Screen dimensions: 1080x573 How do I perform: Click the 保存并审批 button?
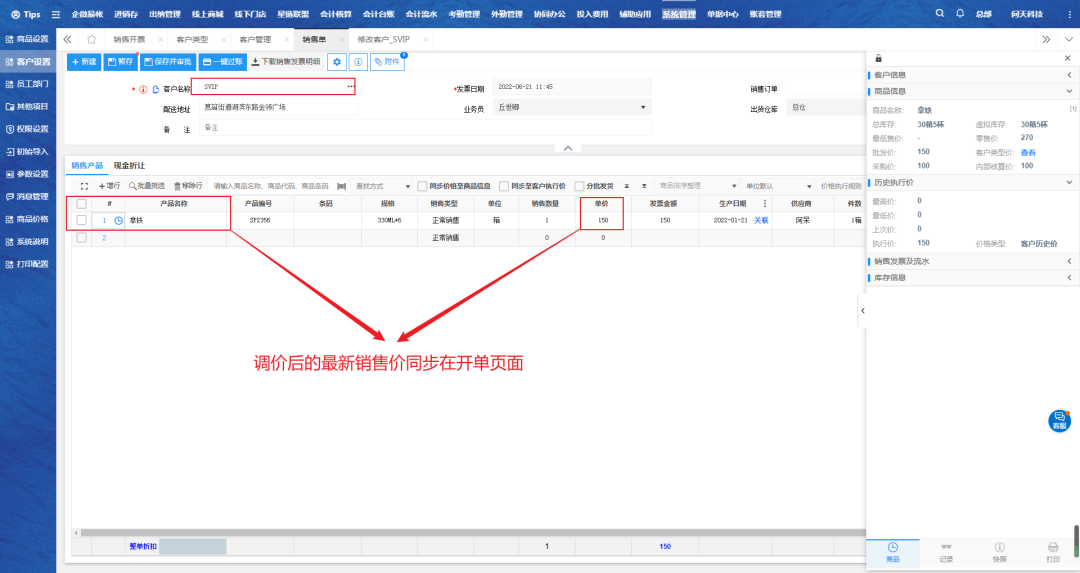(x=167, y=62)
